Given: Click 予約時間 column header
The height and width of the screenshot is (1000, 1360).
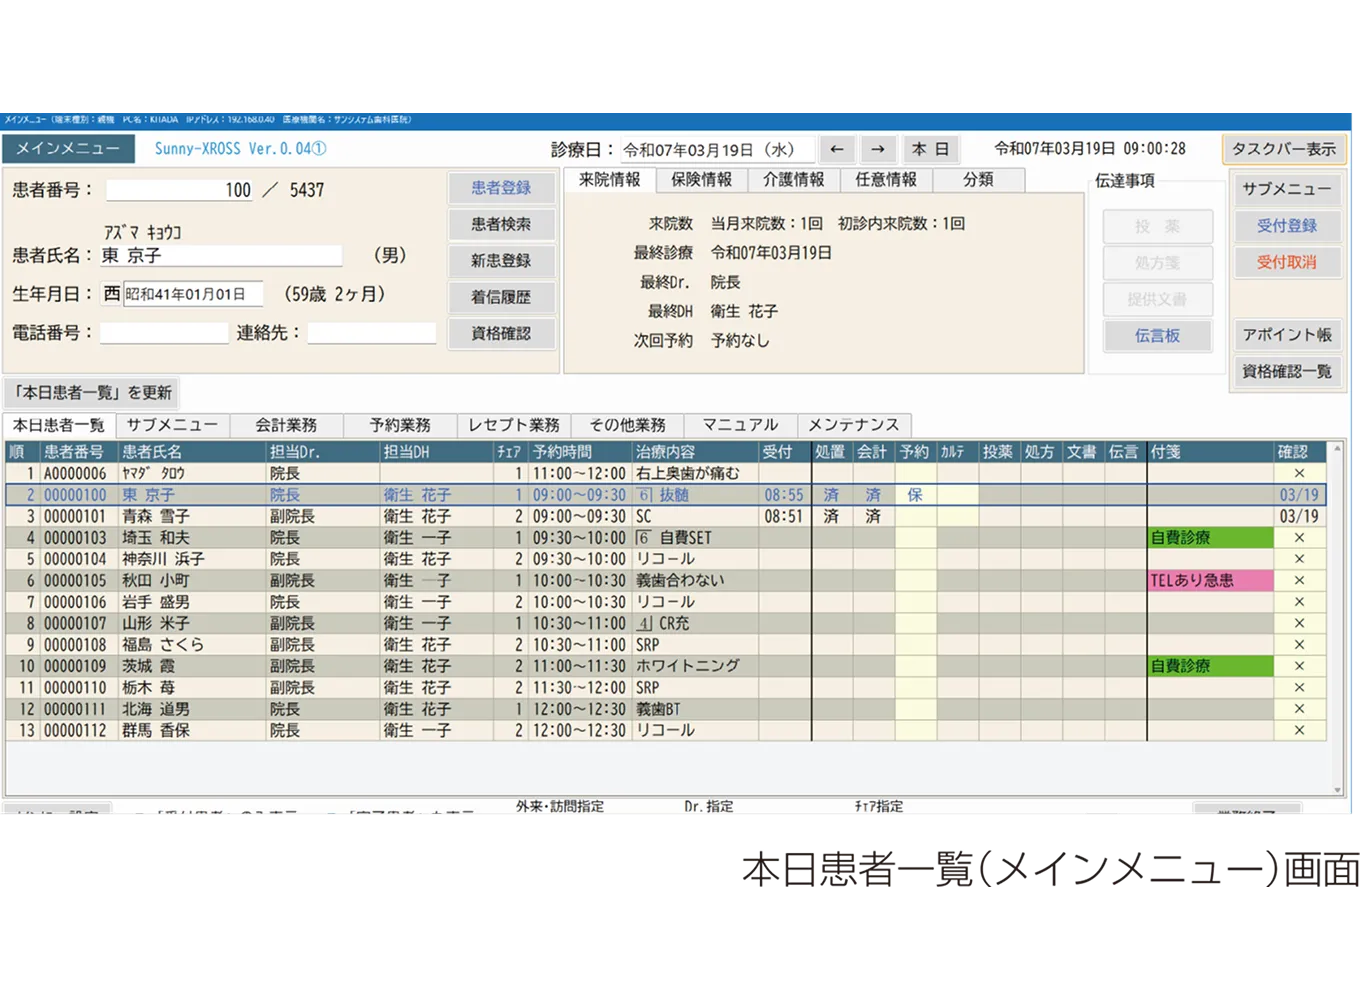Looking at the screenshot, I should pos(579,452).
